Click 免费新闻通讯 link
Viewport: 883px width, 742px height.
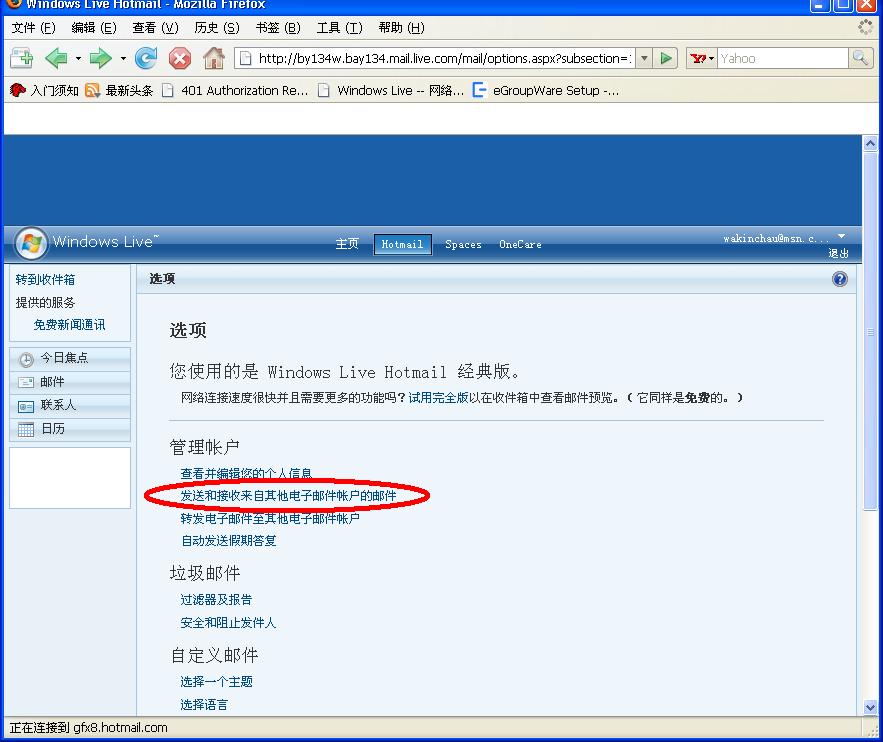coord(69,325)
